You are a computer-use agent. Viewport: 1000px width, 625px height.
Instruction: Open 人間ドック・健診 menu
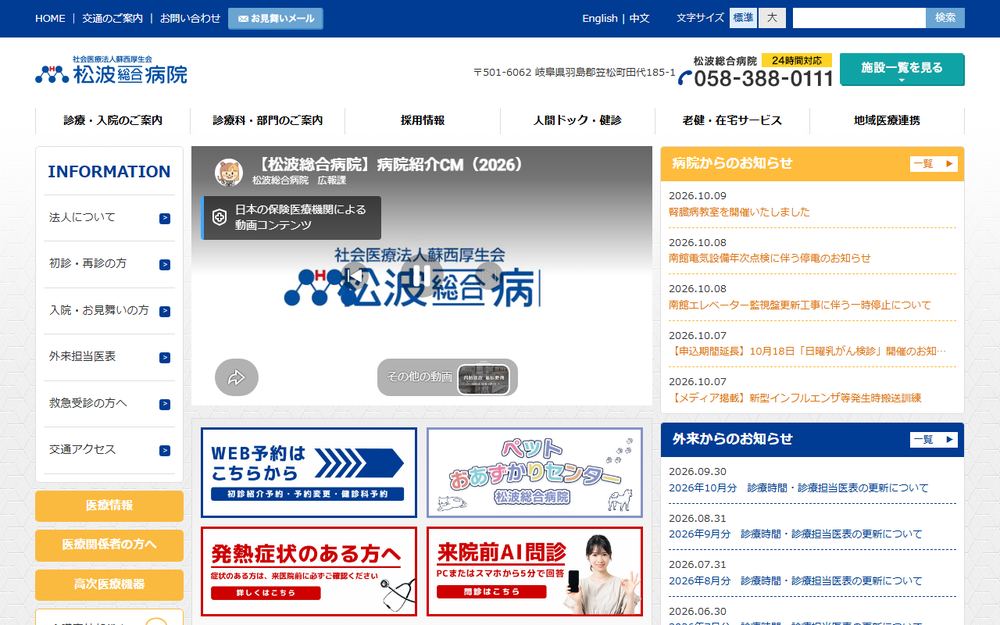pyautogui.click(x=578, y=121)
